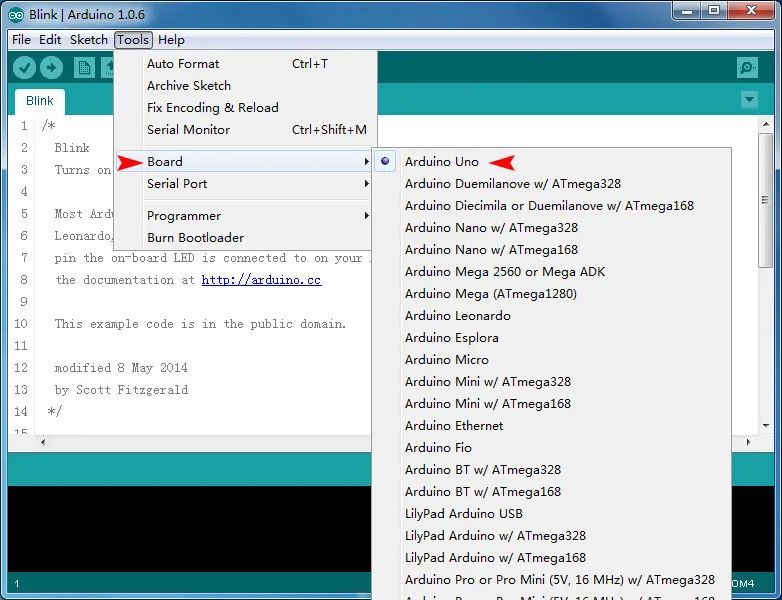Close the open Tools menu

[x=133, y=39]
